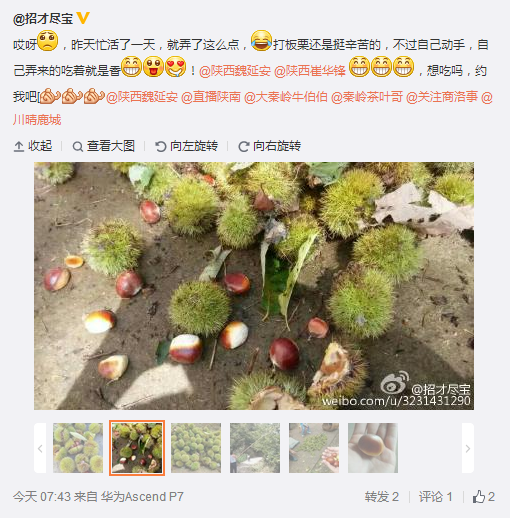Click the thumbs-up like icon
Viewport: 510px width, 520px height.
point(478,497)
